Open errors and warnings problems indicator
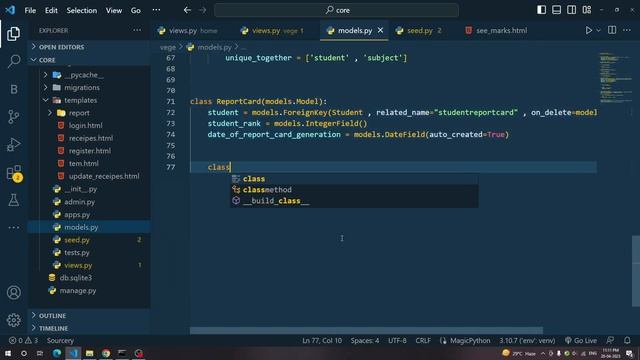 (x=23, y=340)
